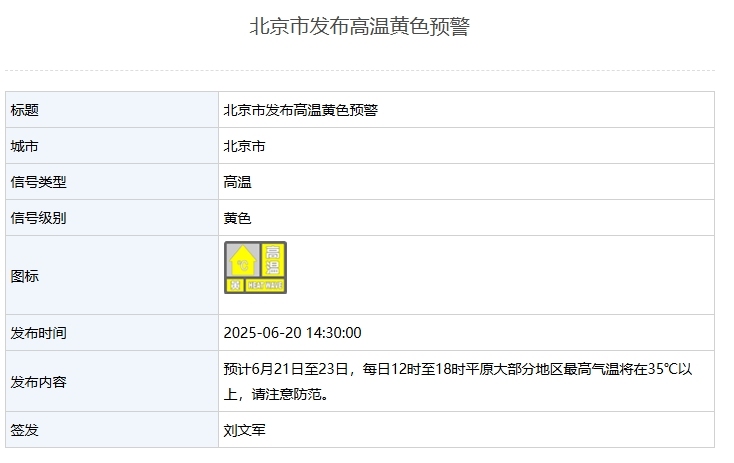Click the yellow heat wave warning icon
Viewport: 734px width, 463px height.
(255, 268)
